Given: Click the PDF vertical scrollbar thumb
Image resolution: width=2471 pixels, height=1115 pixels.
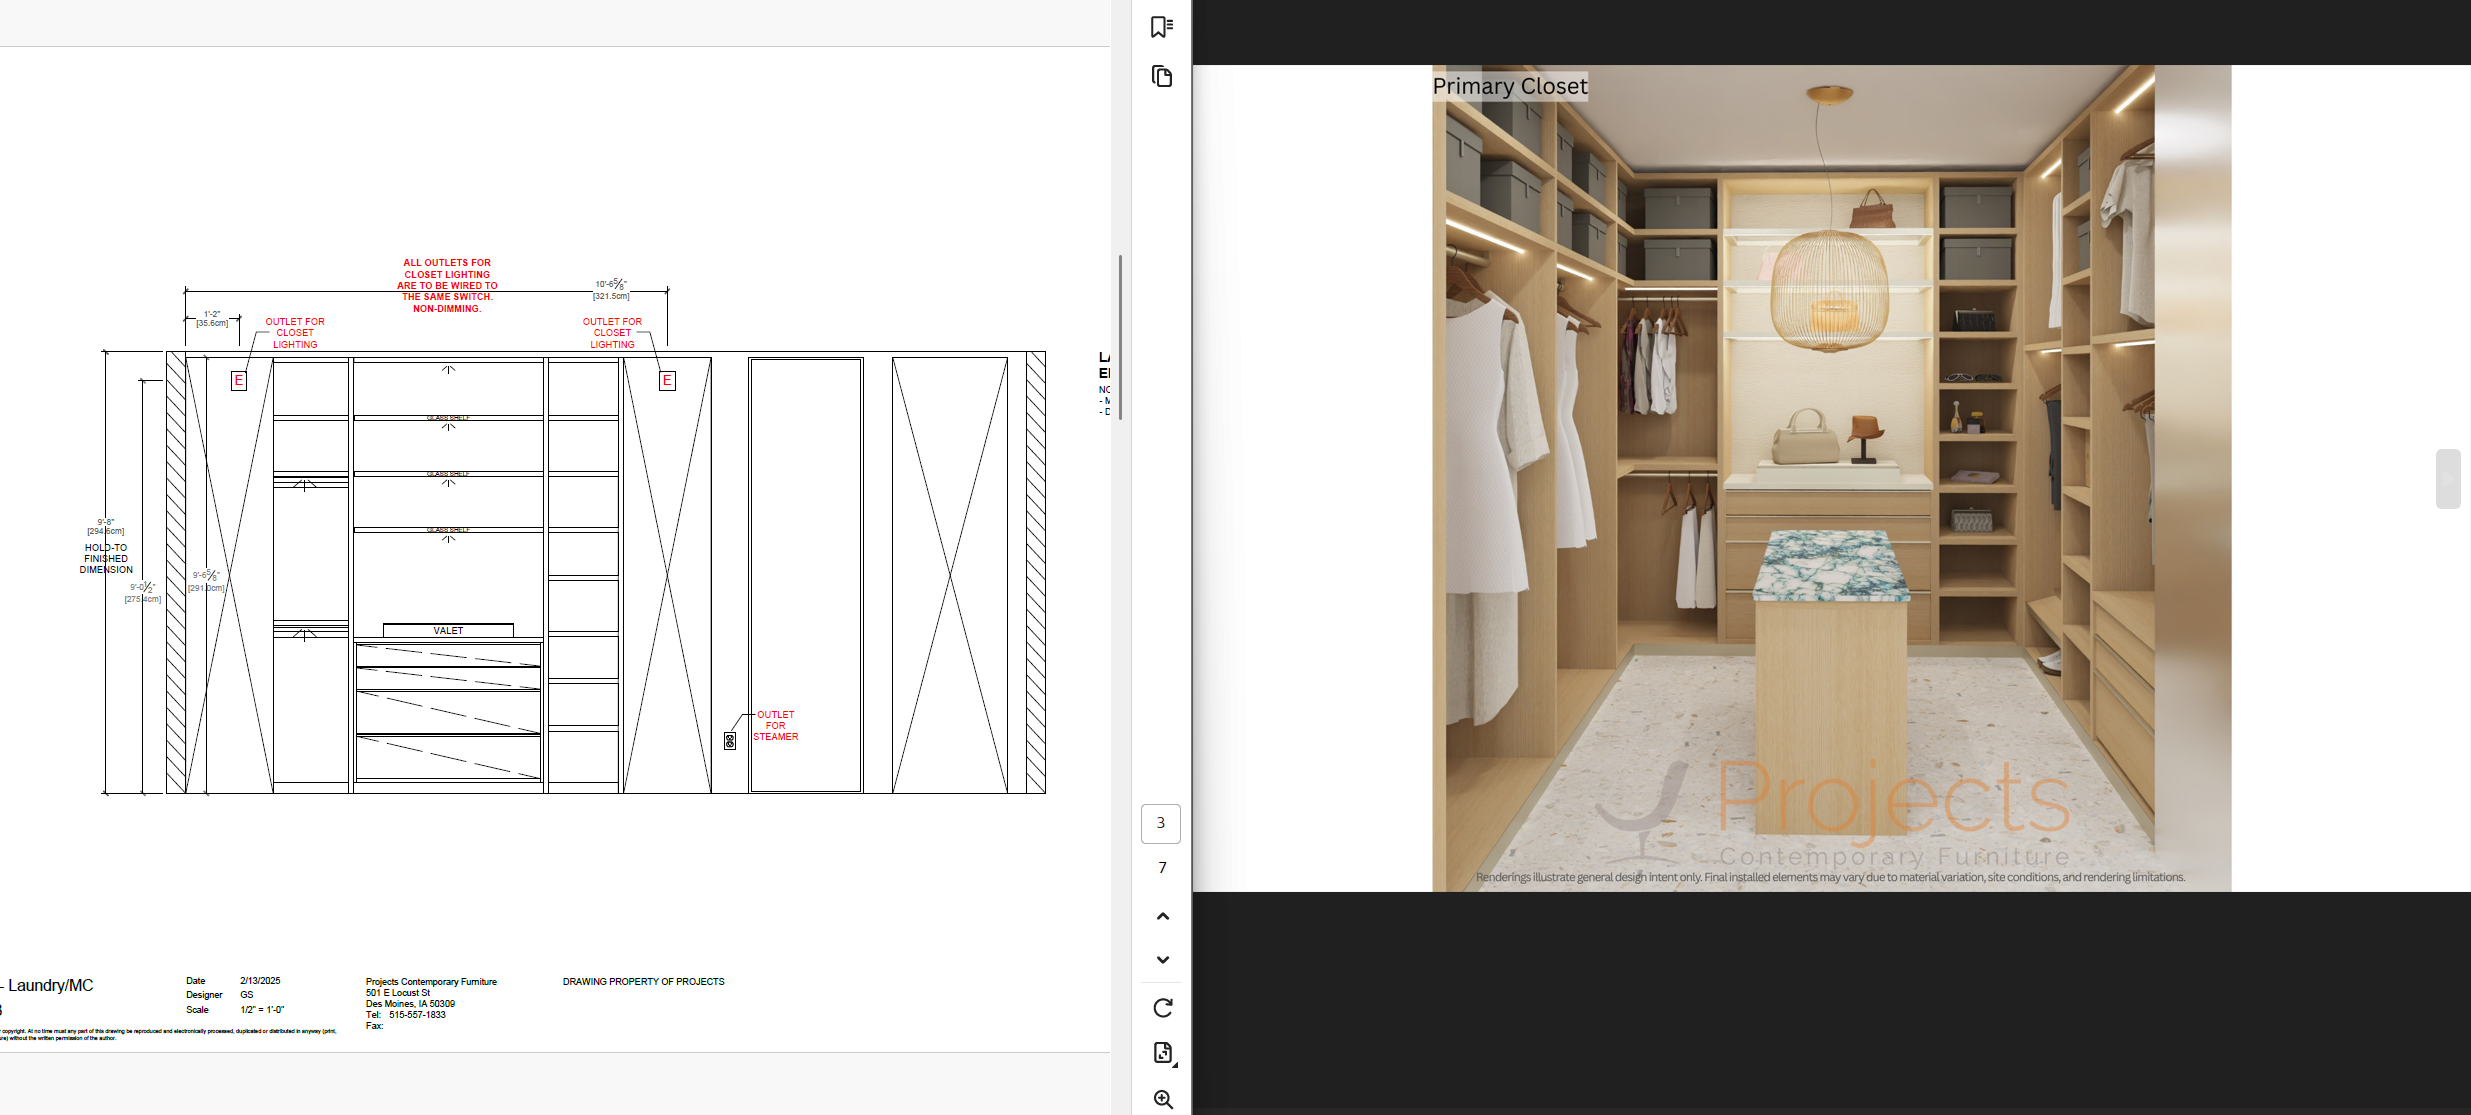Looking at the screenshot, I should 1120,337.
